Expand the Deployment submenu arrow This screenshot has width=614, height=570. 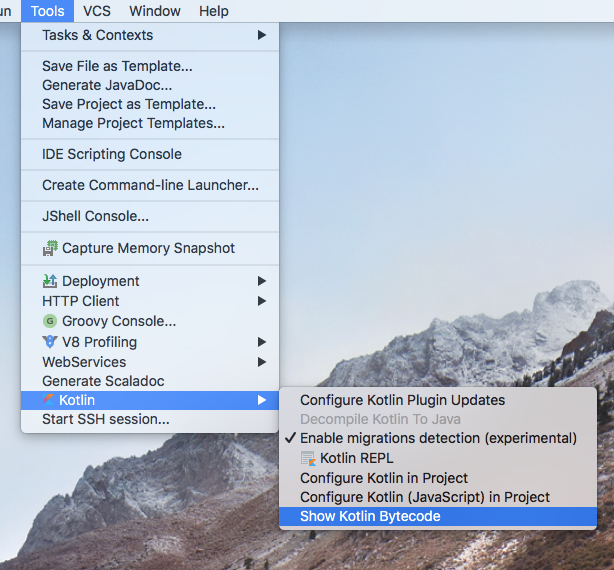(262, 281)
